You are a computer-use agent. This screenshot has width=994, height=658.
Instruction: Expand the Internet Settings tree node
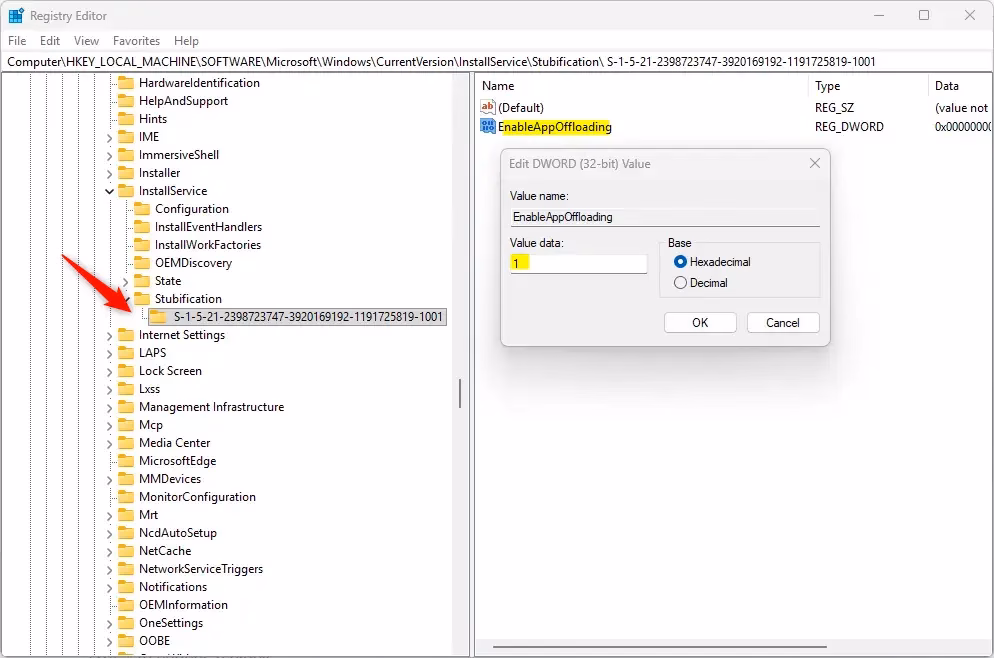pyautogui.click(x=109, y=335)
